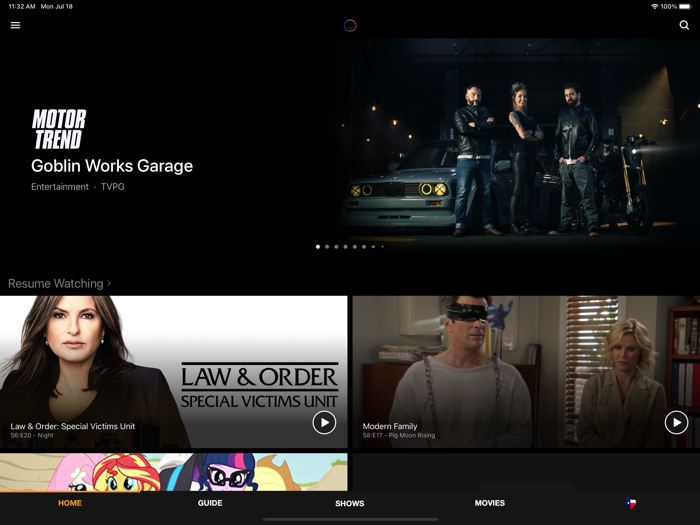Open the Texas flag profile icon
Screen dimensions: 700x525
coord(630,503)
